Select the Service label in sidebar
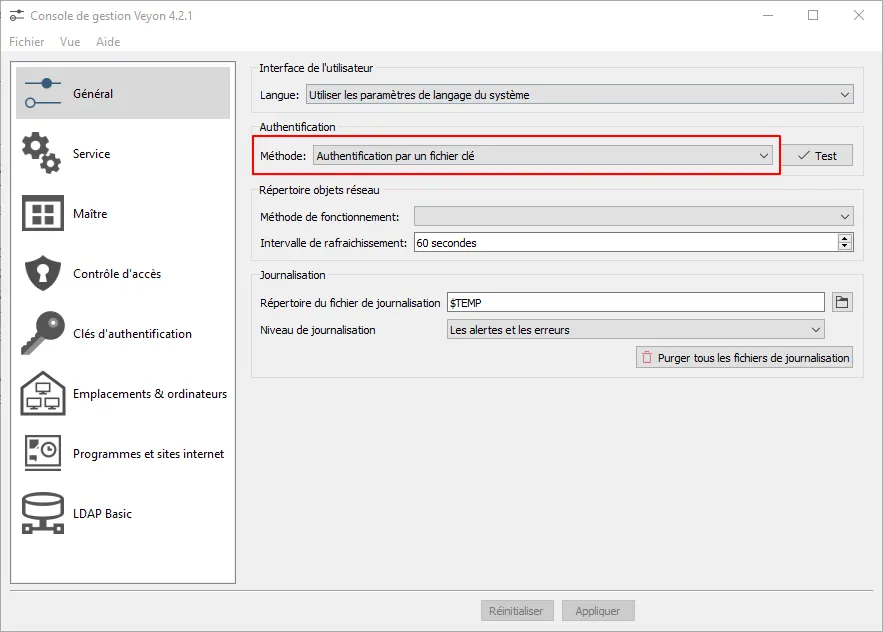The height and width of the screenshot is (632, 883). point(91,153)
